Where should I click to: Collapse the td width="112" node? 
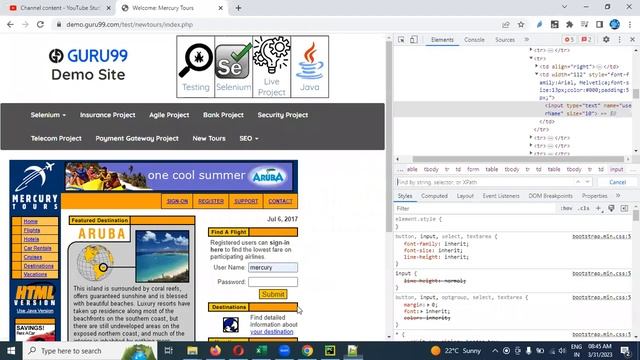pyautogui.click(x=537, y=74)
